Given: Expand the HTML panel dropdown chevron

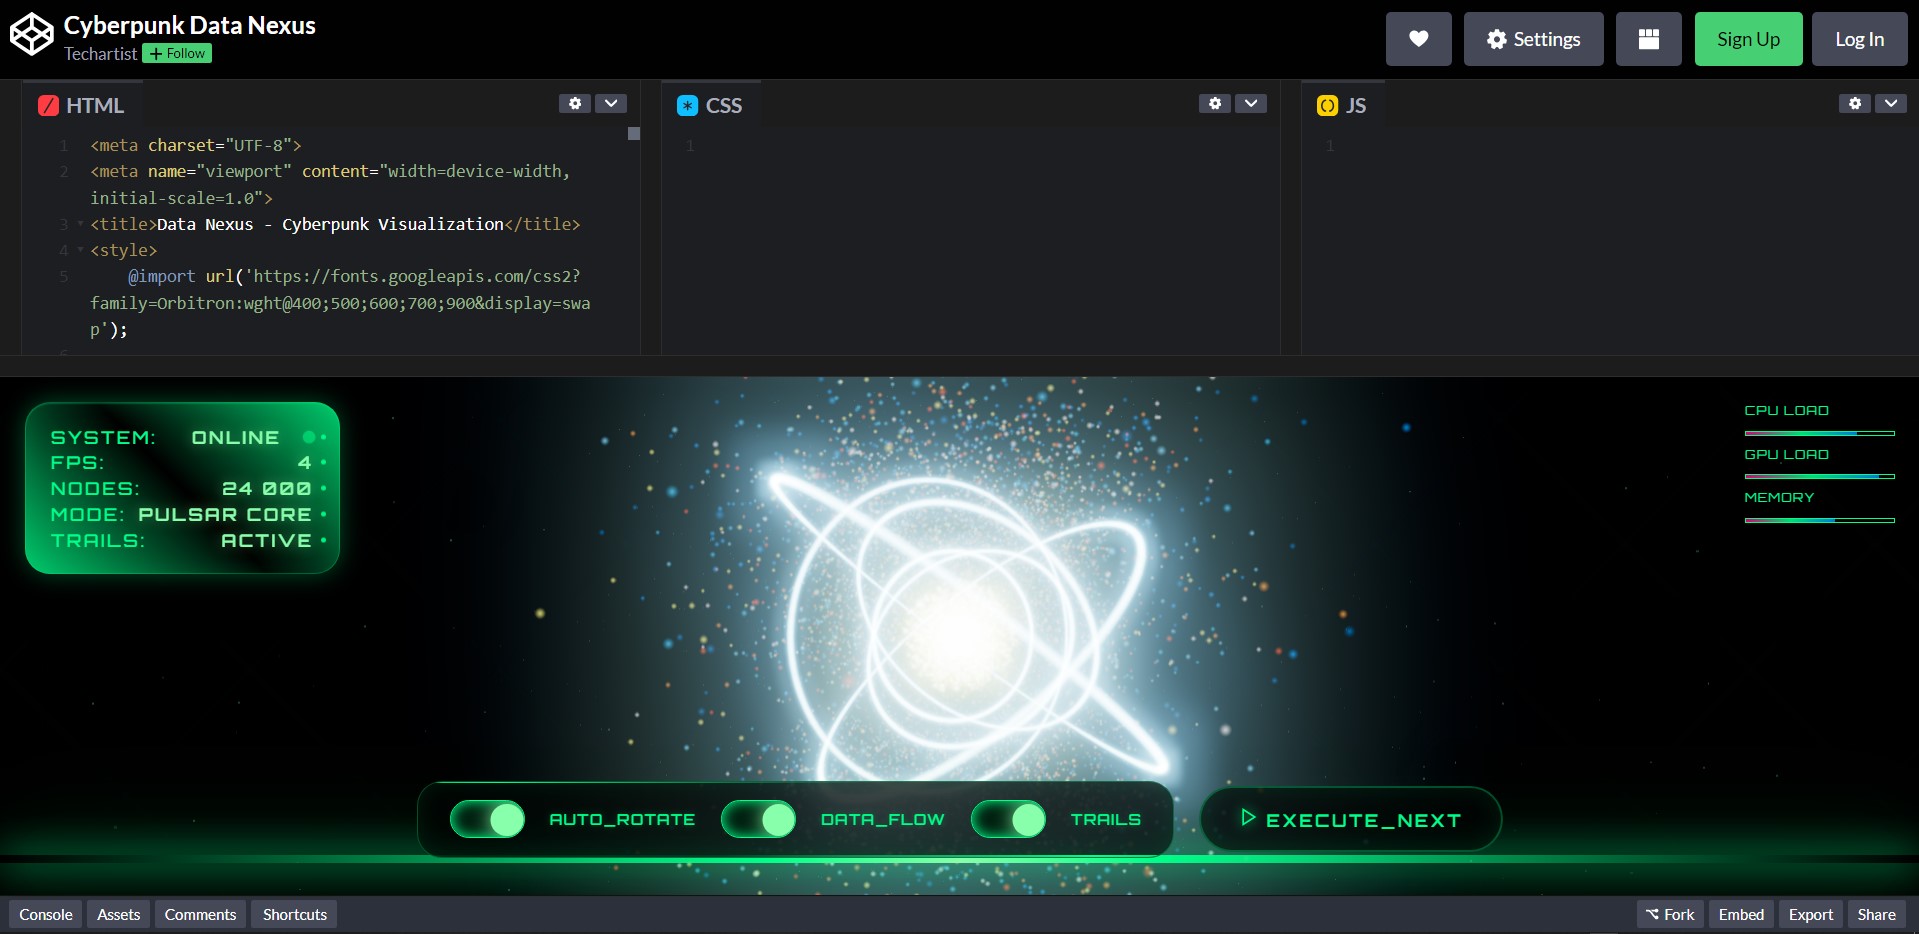Looking at the screenshot, I should [611, 103].
